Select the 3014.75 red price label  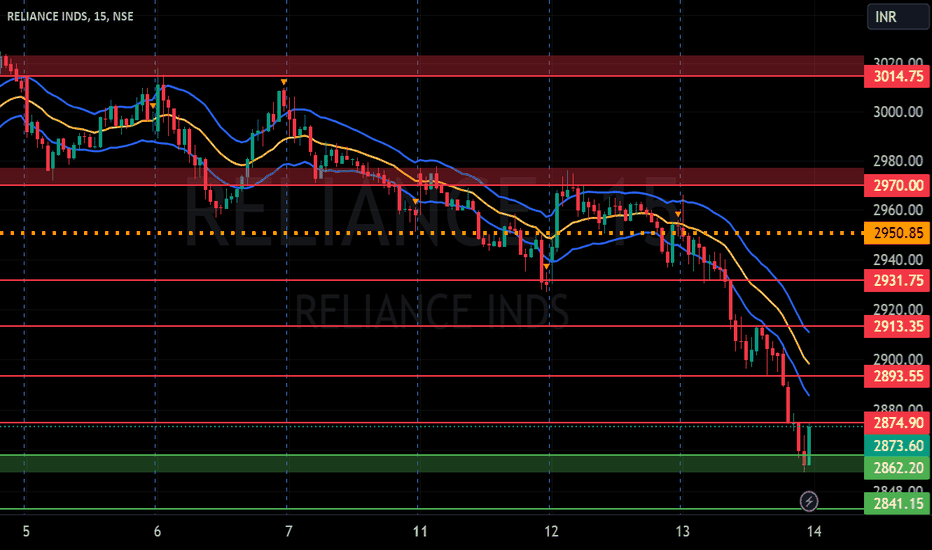pos(897,77)
